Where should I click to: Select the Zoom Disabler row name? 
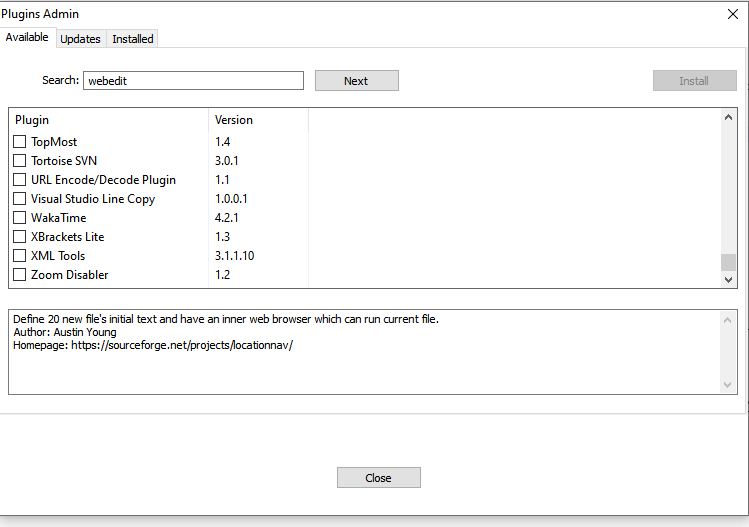pos(70,275)
